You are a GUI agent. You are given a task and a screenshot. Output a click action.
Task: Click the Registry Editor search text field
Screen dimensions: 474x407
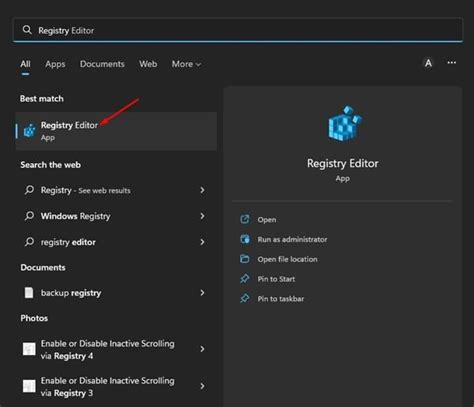238,30
